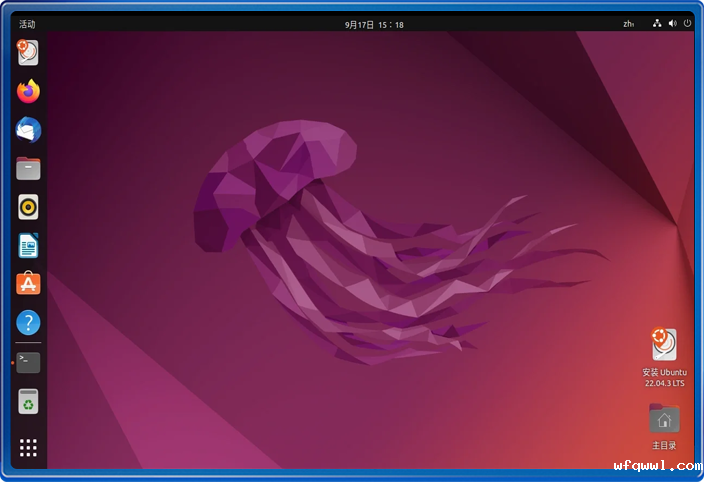Open LibreOffice Writer from the dock
The height and width of the screenshot is (482, 704).
(28, 246)
